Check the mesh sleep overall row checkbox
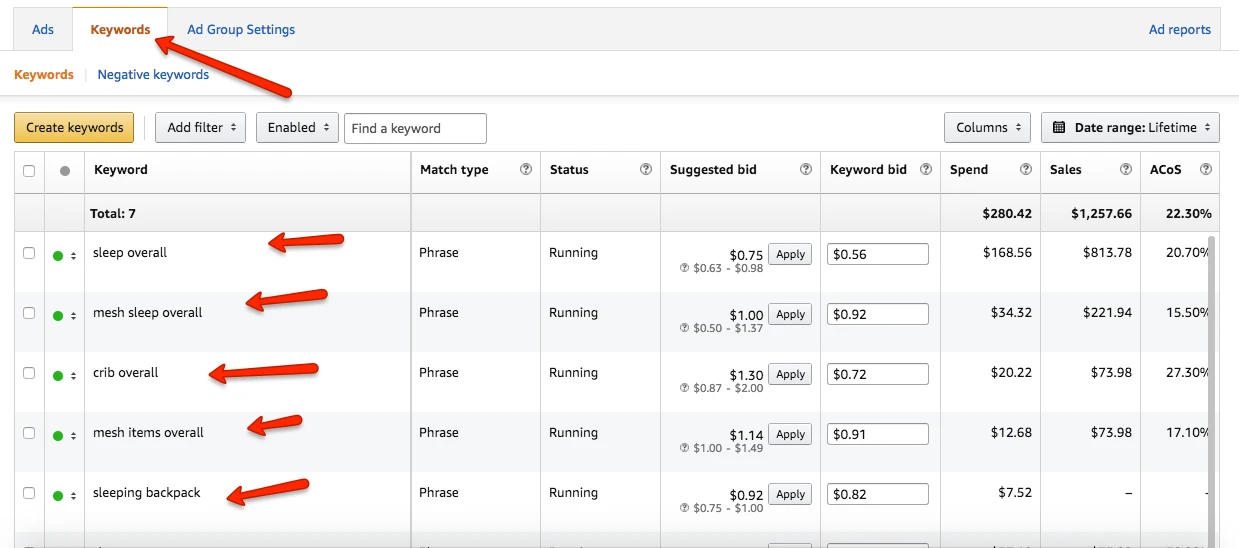 [29, 313]
